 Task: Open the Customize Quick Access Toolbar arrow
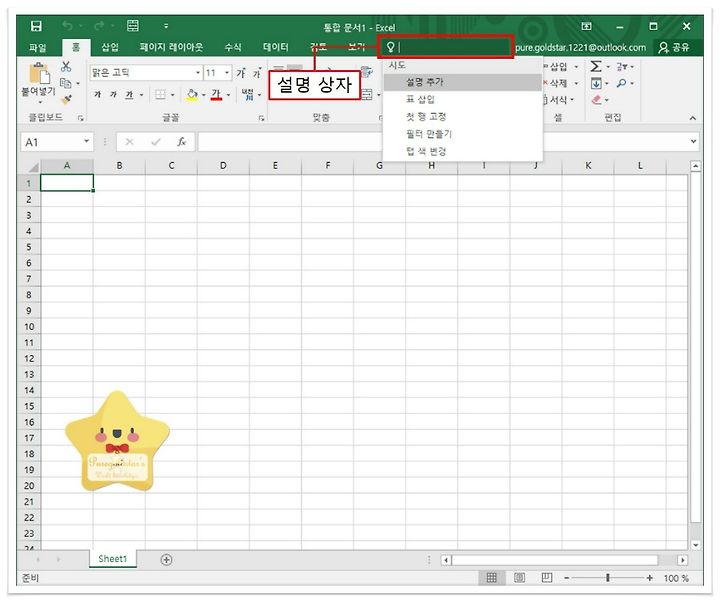tap(166, 26)
